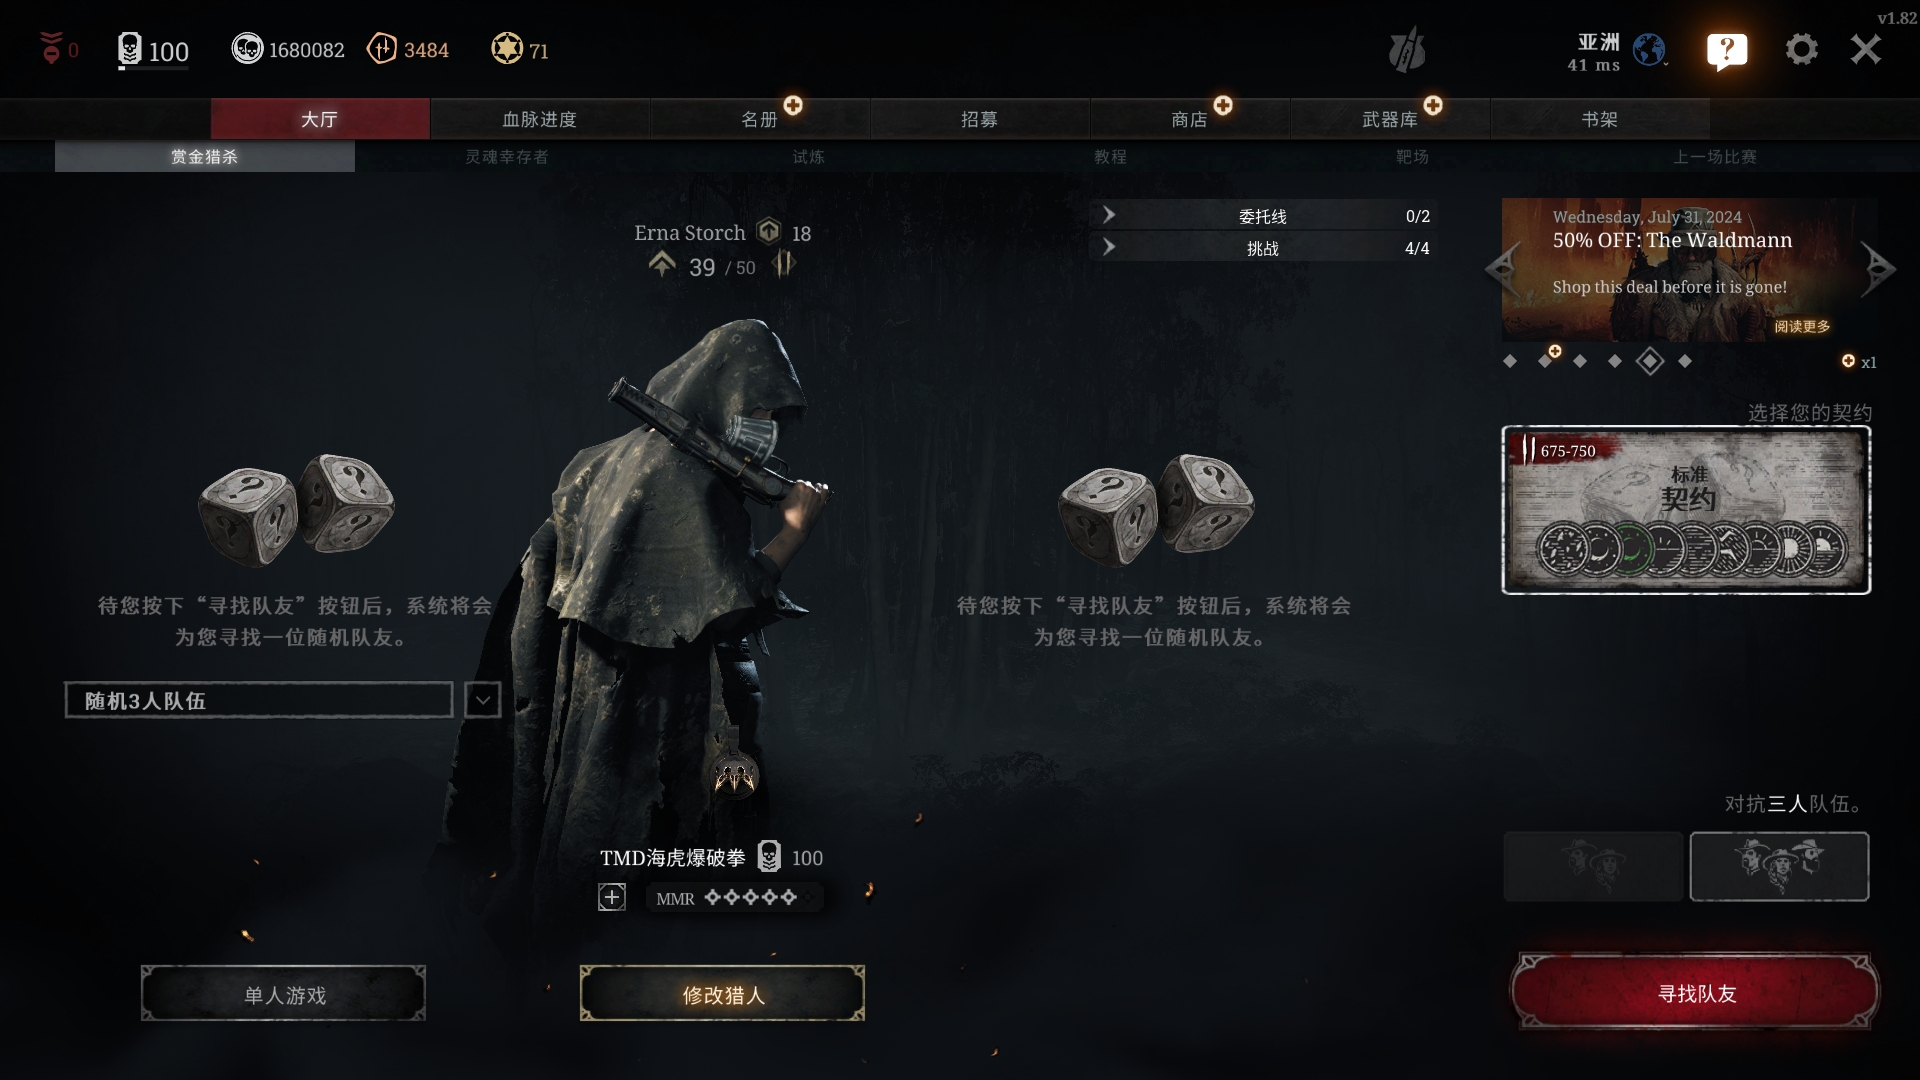Screen dimensions: 1920x1080
Task: Click the 寻找队友 find teammates button
Action: tap(1696, 993)
